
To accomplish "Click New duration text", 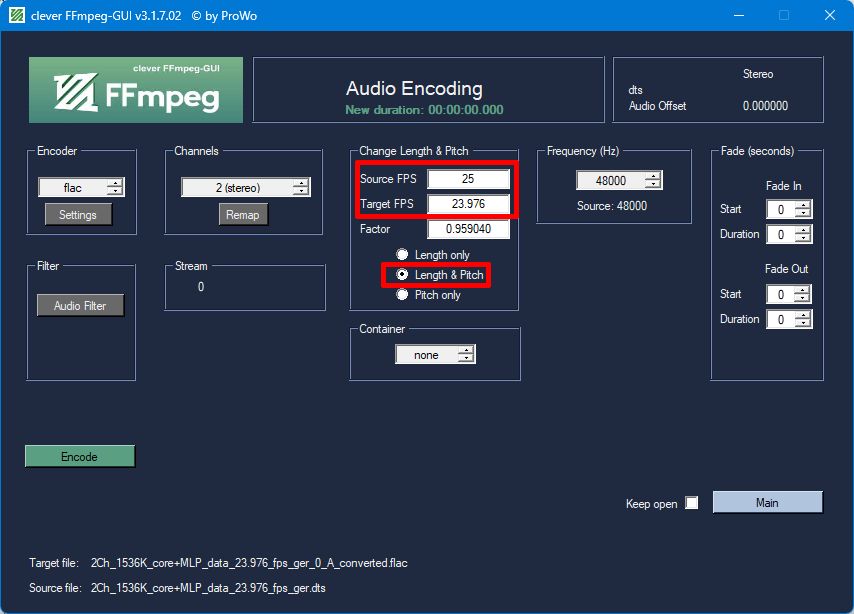I will click(424, 110).
